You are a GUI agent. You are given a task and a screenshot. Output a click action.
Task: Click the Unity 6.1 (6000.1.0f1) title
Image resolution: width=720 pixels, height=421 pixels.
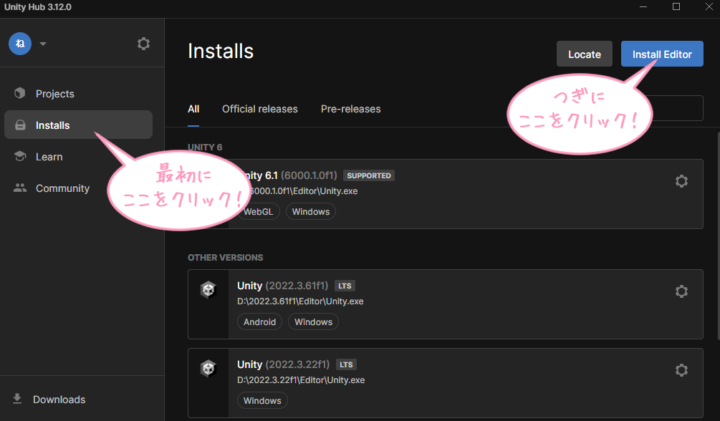[289, 175]
